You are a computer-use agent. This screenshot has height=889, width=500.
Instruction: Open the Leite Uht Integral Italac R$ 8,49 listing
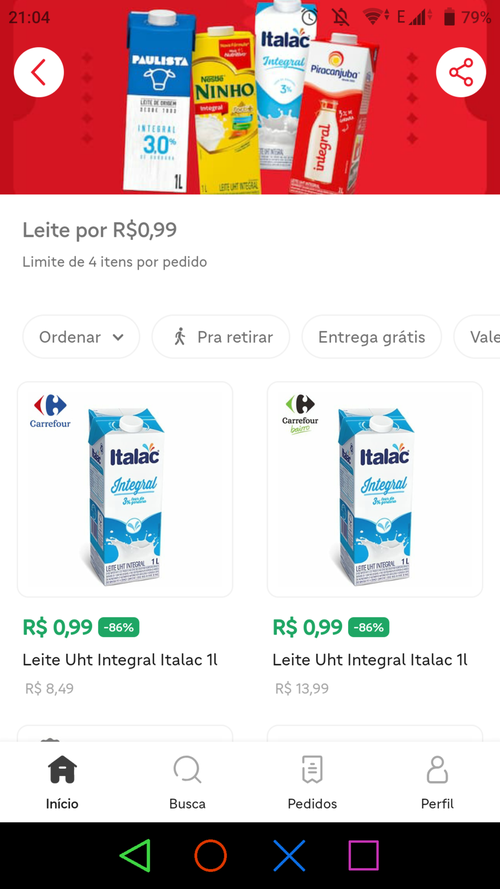coord(120,660)
